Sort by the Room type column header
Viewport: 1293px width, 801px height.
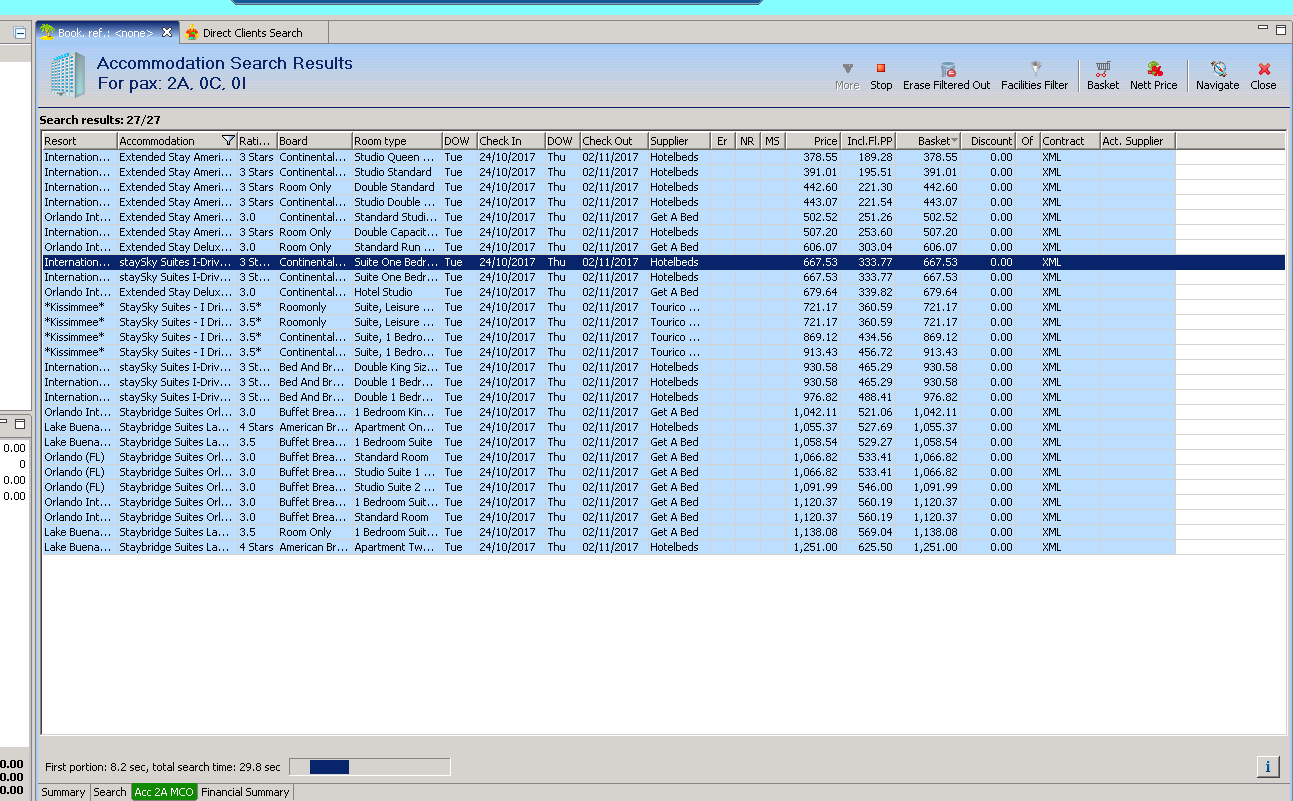click(397, 141)
